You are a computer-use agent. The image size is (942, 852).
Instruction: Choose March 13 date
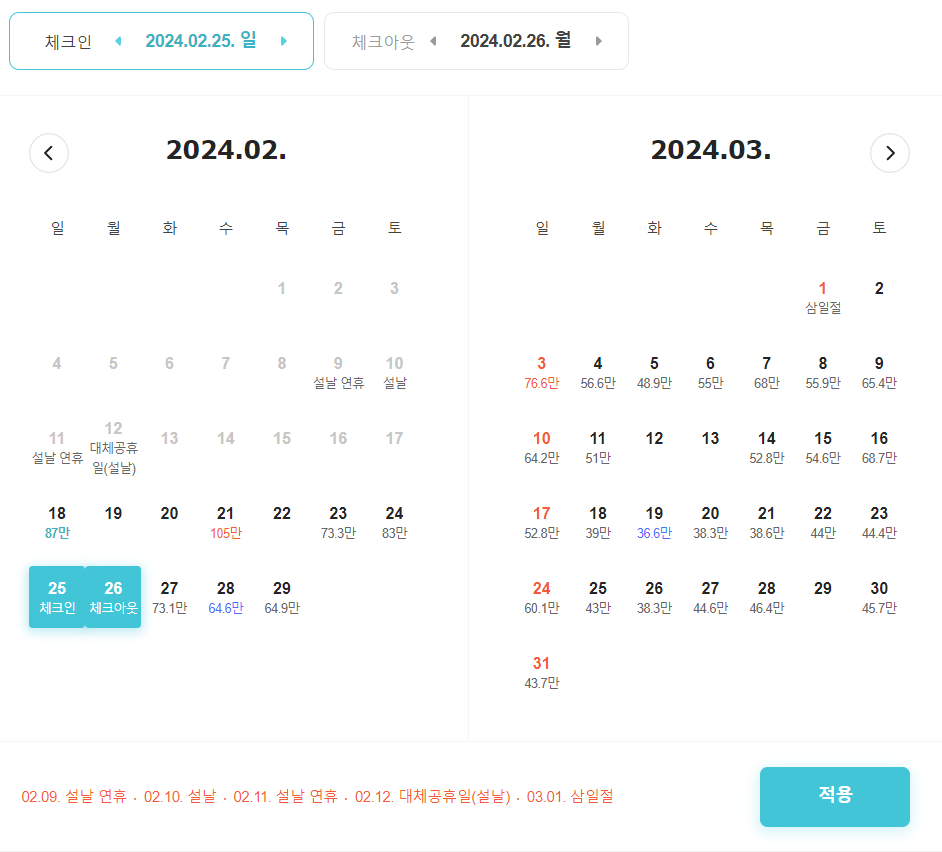[710, 439]
